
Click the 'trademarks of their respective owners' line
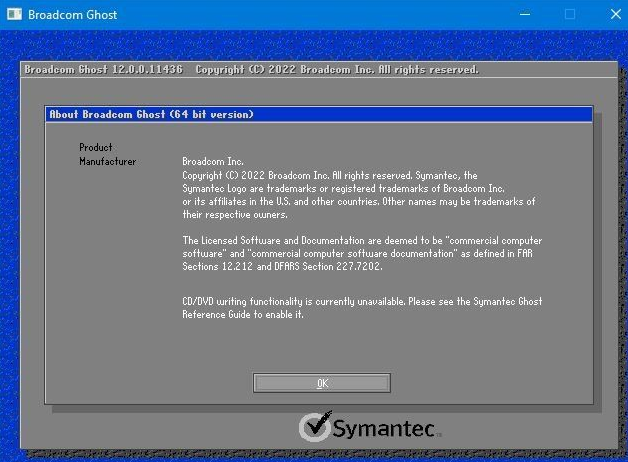(235, 214)
